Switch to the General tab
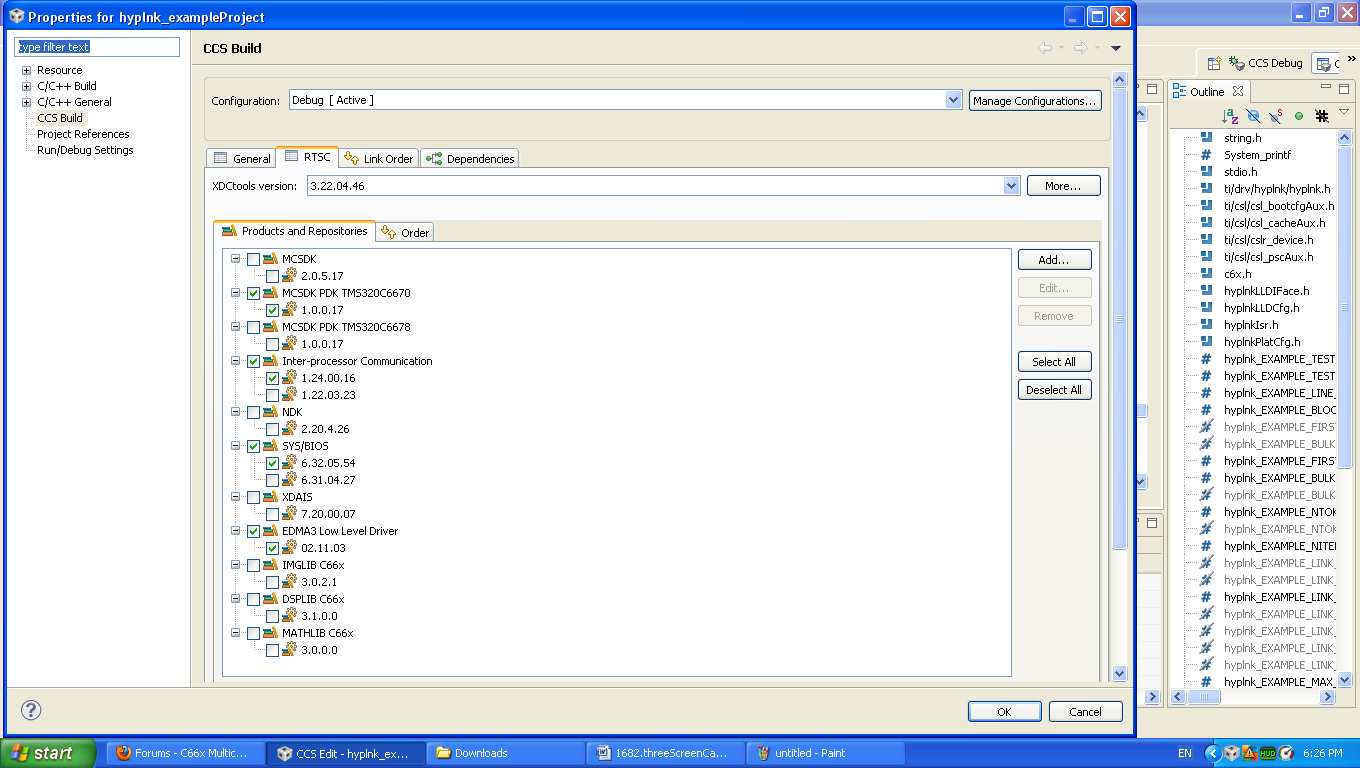This screenshot has width=1360, height=768. pos(241,158)
